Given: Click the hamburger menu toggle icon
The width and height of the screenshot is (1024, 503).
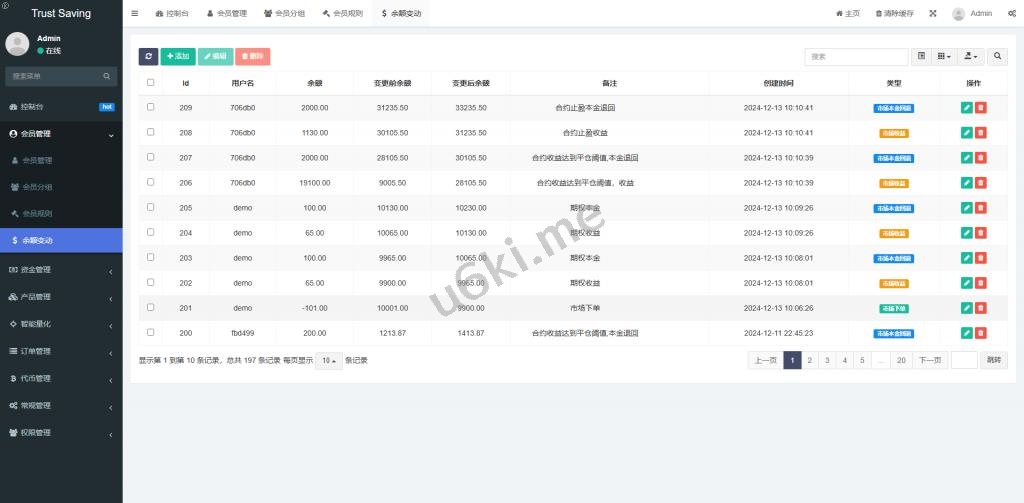Looking at the screenshot, I should (x=135, y=14).
